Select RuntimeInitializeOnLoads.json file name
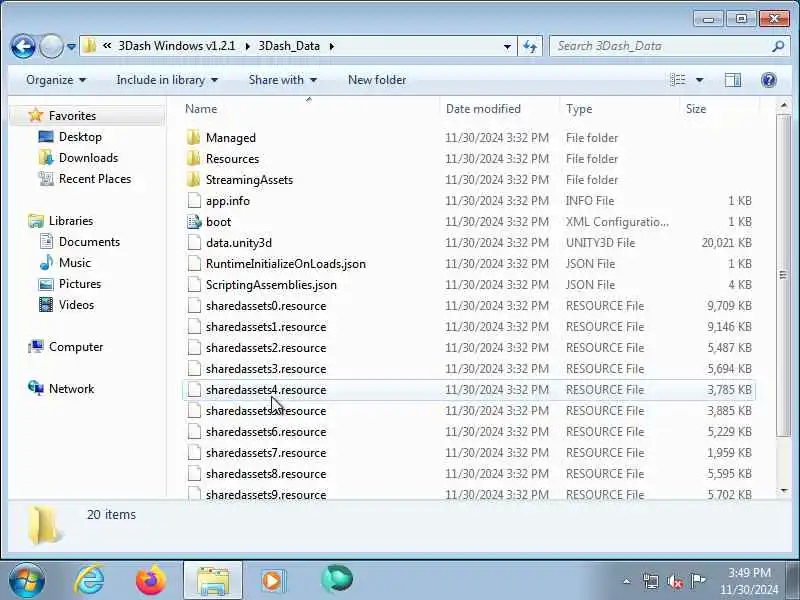The image size is (800, 600). click(x=286, y=264)
